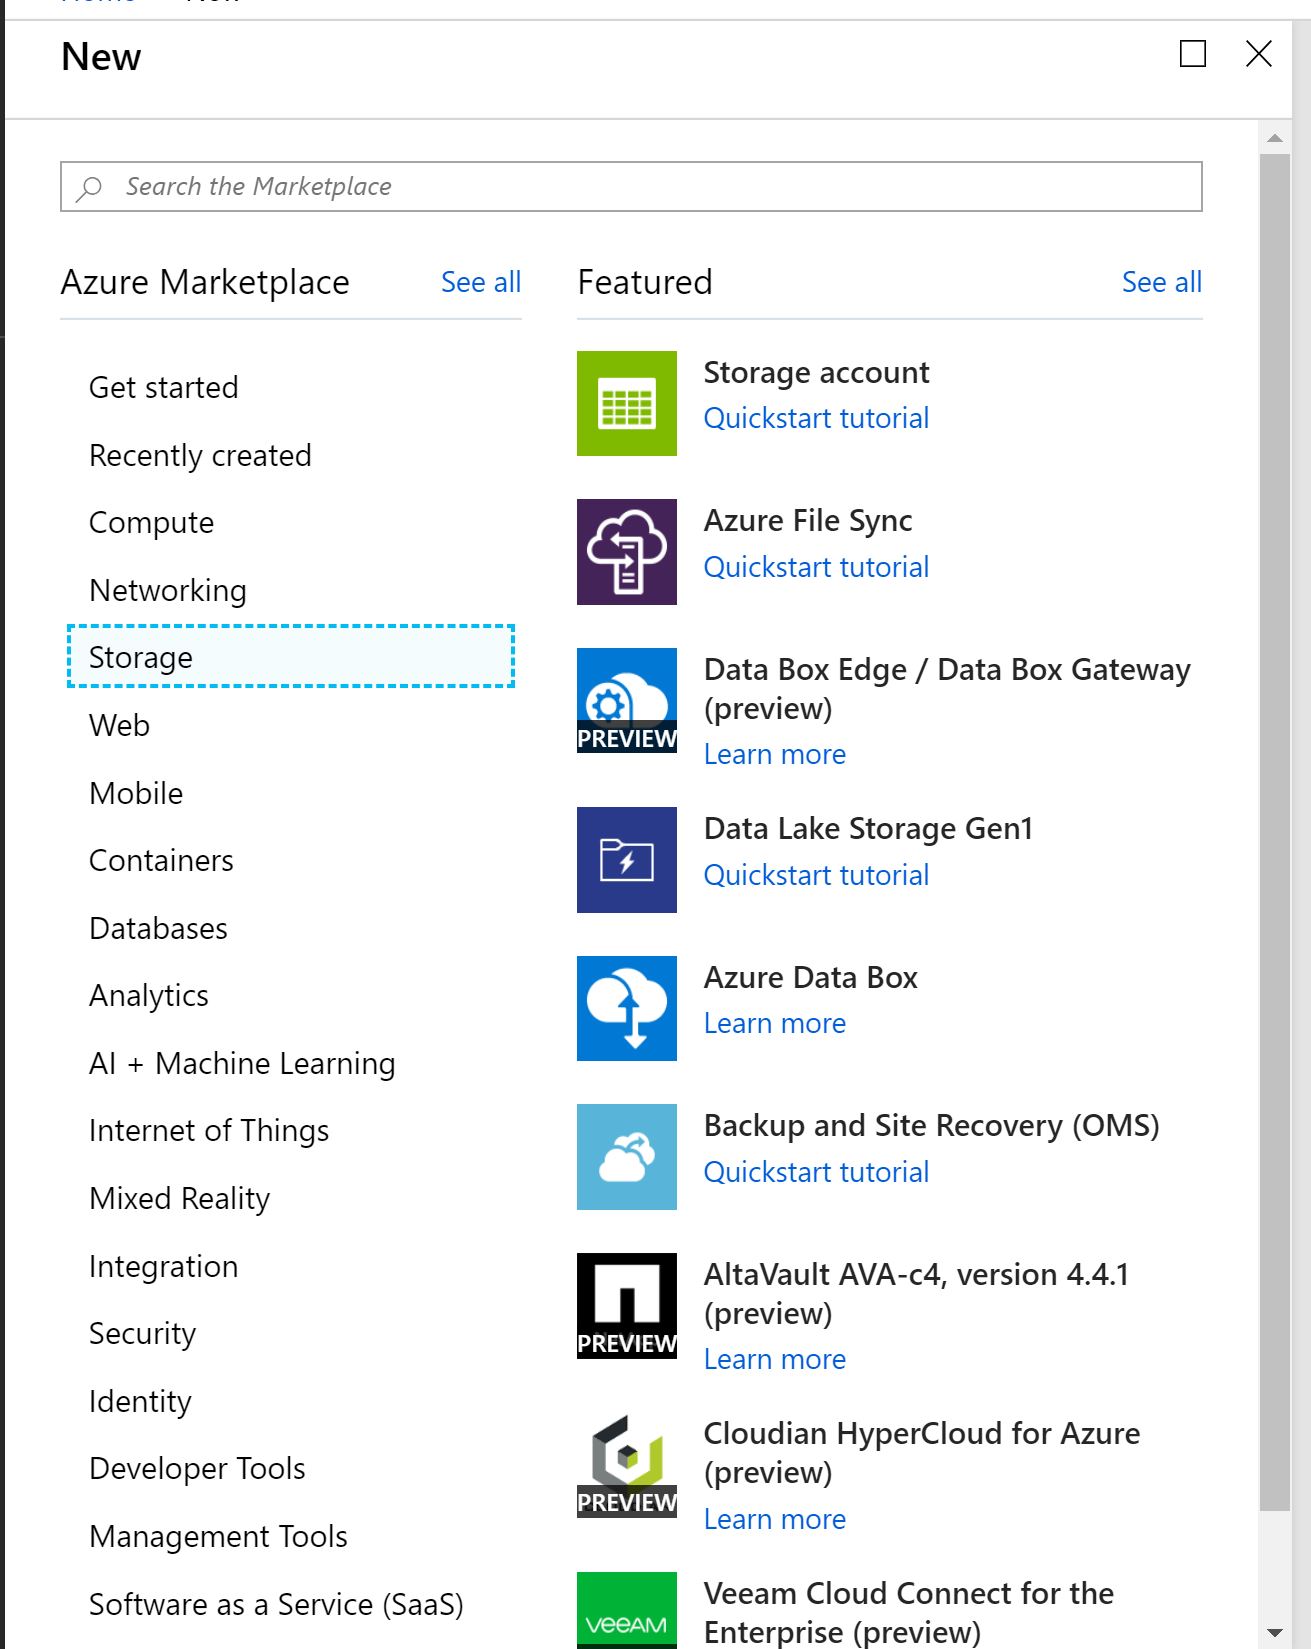Open the Integration category
Screen dimensions: 1311x1649
pos(164,1266)
